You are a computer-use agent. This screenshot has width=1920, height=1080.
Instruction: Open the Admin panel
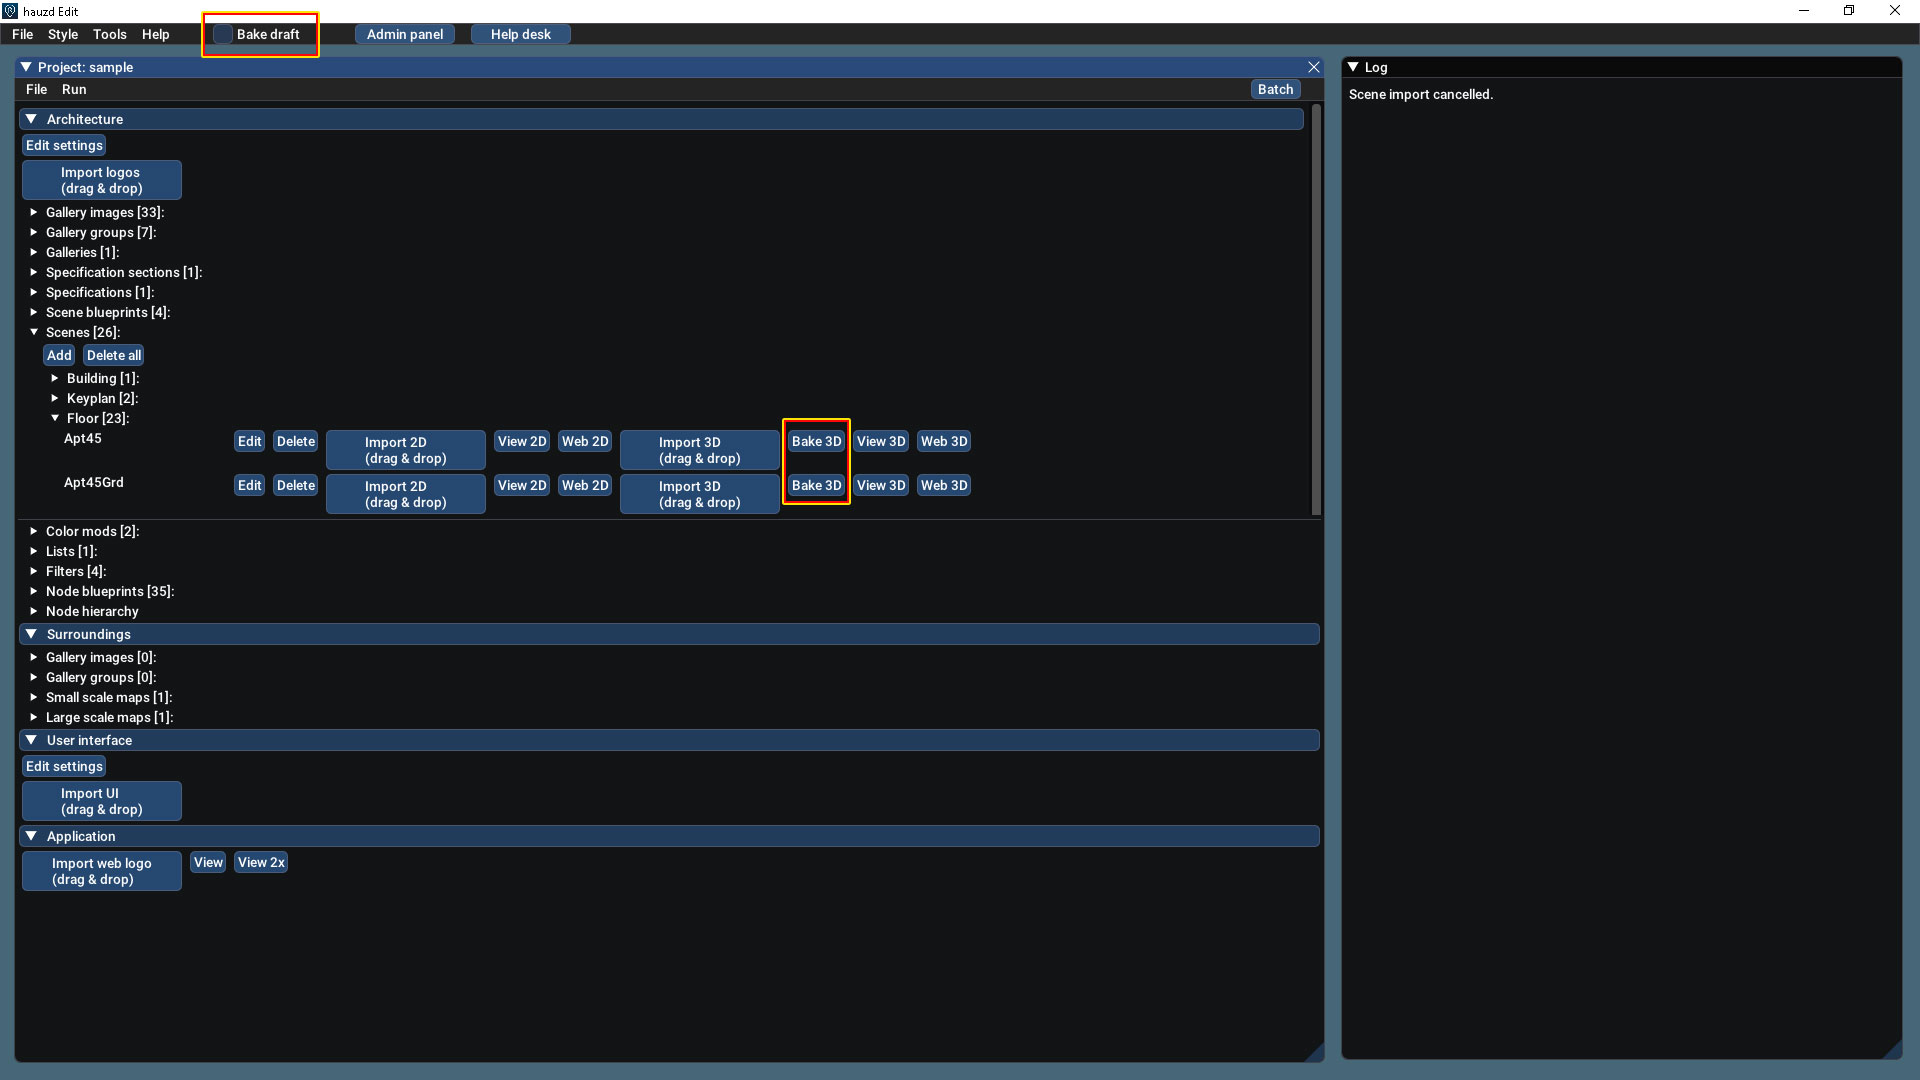coord(404,34)
